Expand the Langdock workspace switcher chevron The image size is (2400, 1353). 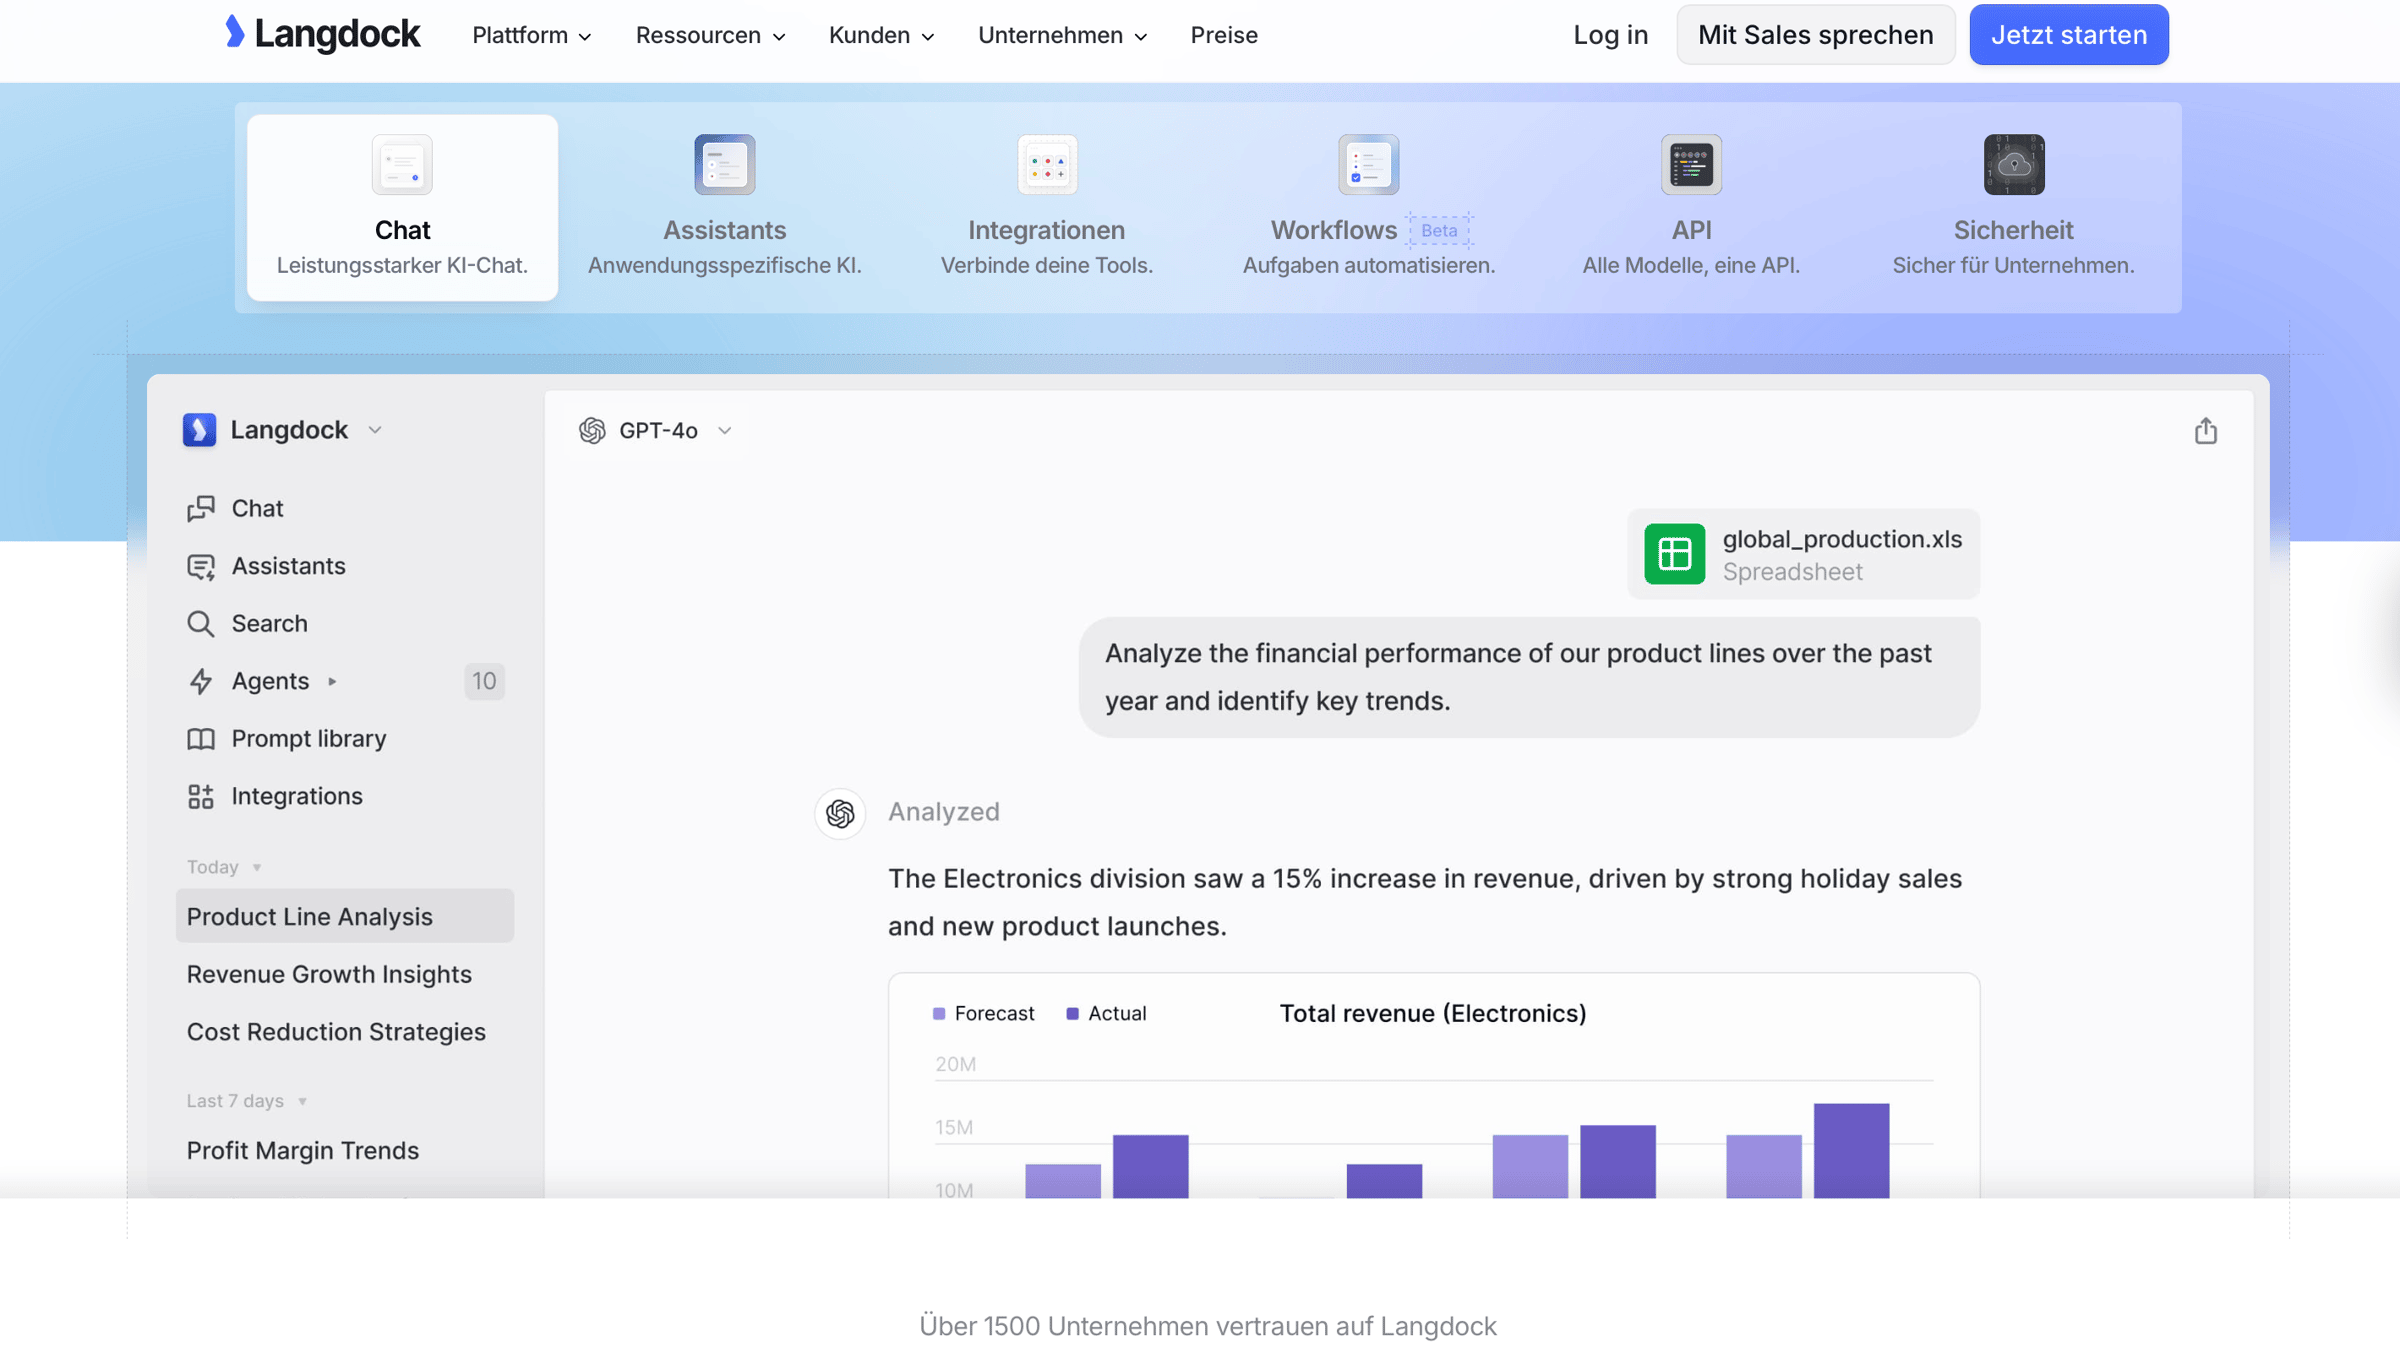[375, 430]
